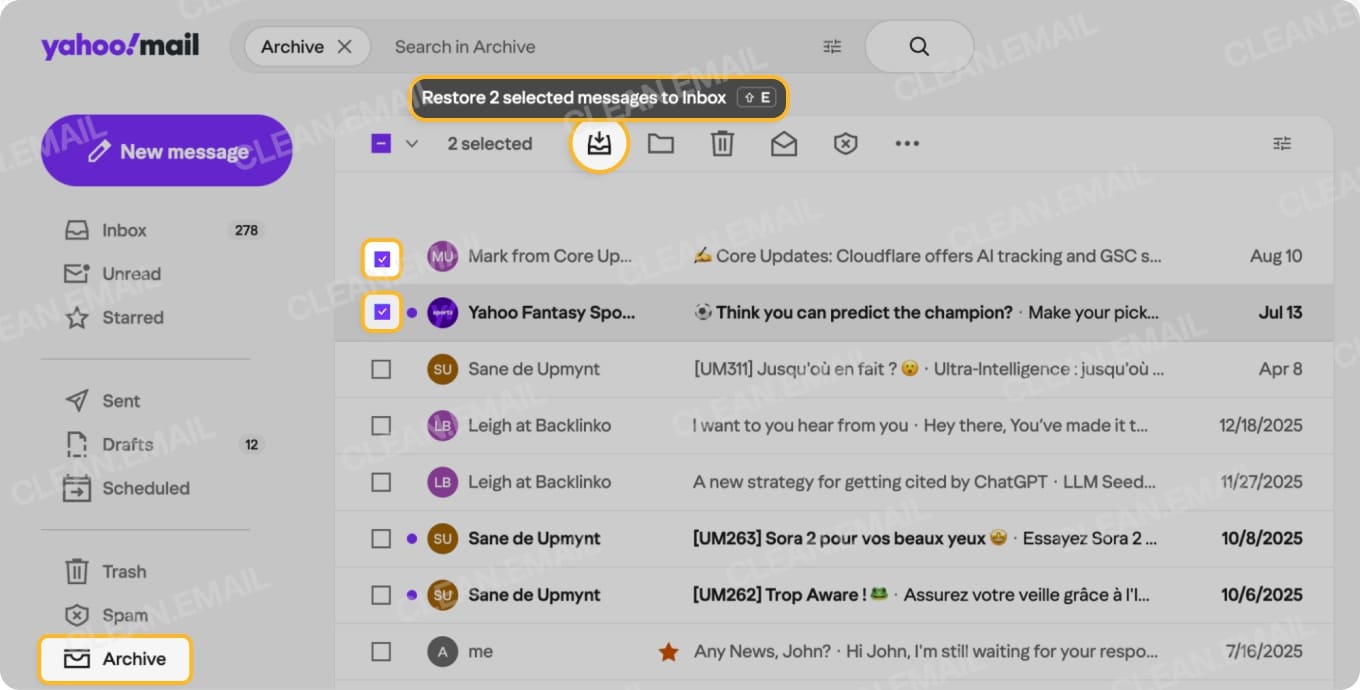Open the Starred view
Screen dimensions: 1360x690
(132, 318)
